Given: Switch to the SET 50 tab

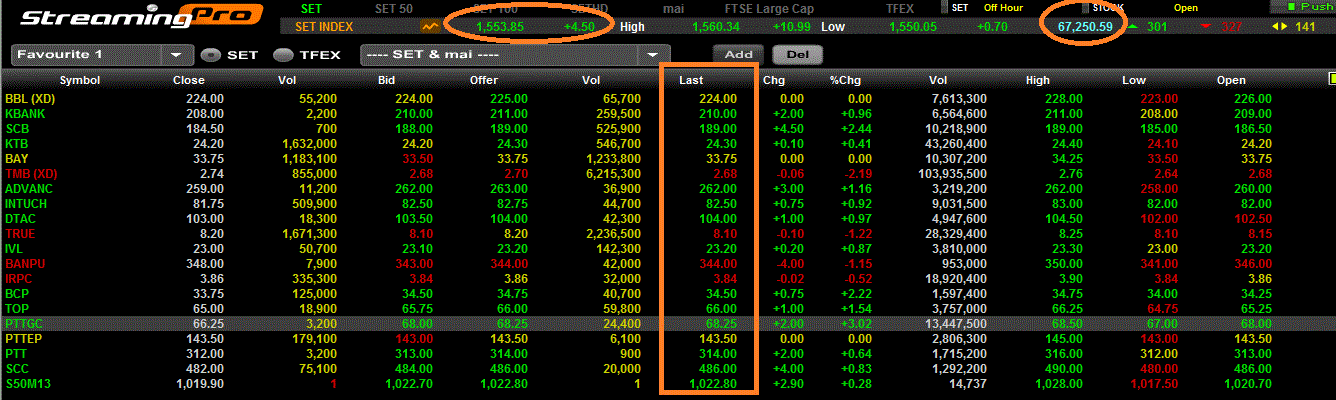Looking at the screenshot, I should point(393,8).
